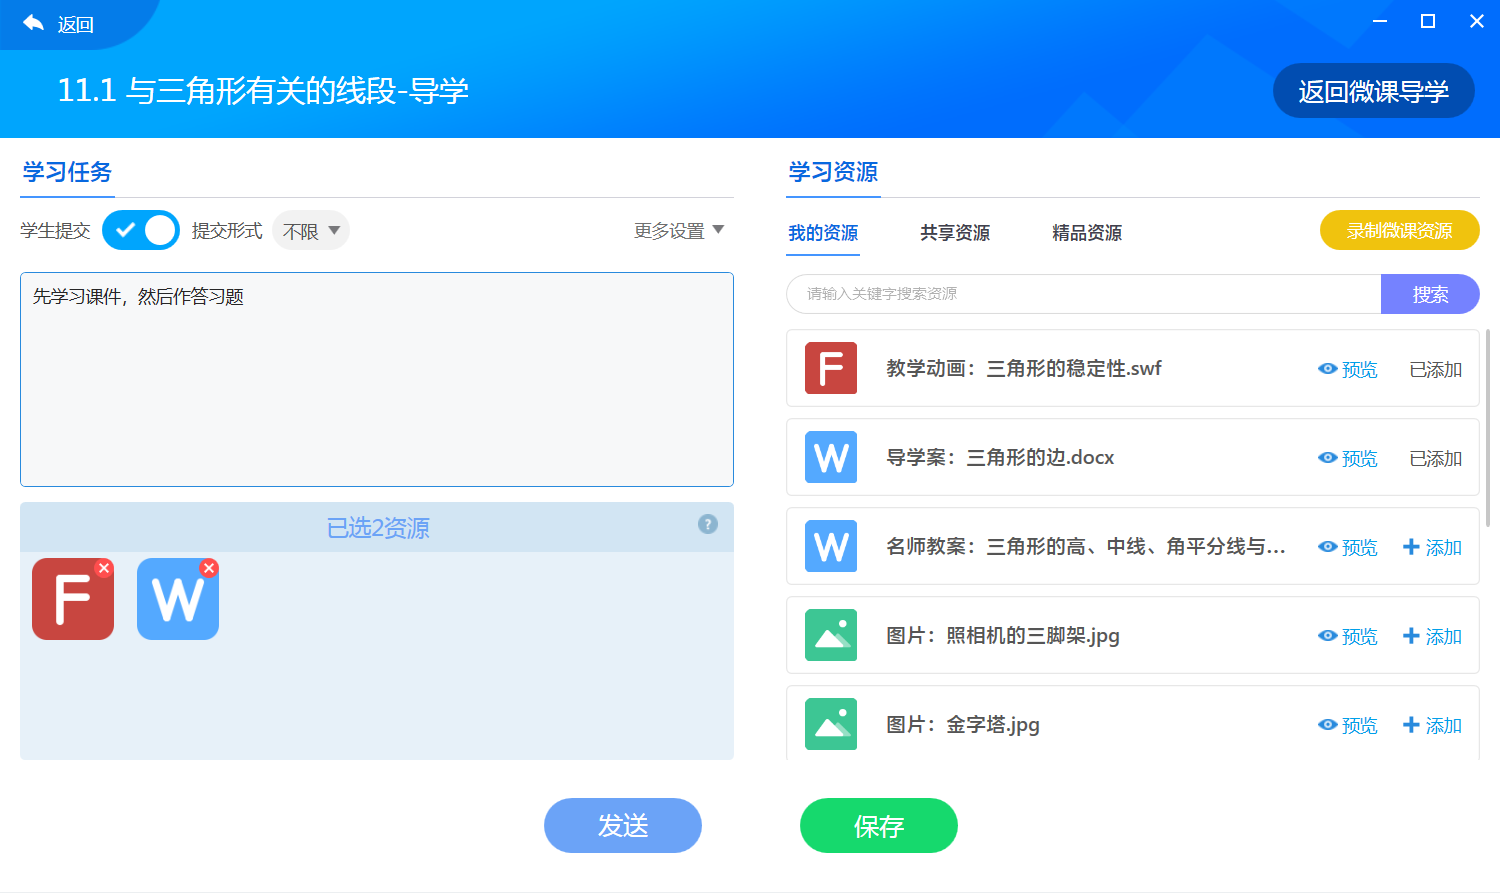The width and height of the screenshot is (1500, 893).
Task: Click the 照相机的三脚架.jpg image icon
Action: 831,635
